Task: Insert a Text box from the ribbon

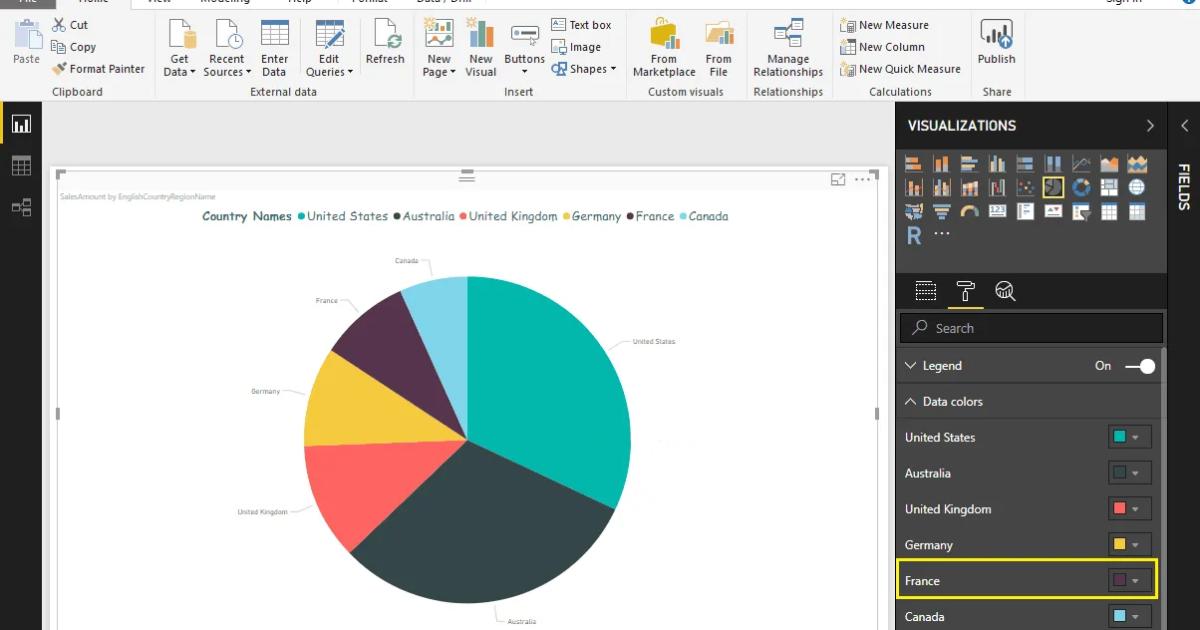Action: pos(583,24)
